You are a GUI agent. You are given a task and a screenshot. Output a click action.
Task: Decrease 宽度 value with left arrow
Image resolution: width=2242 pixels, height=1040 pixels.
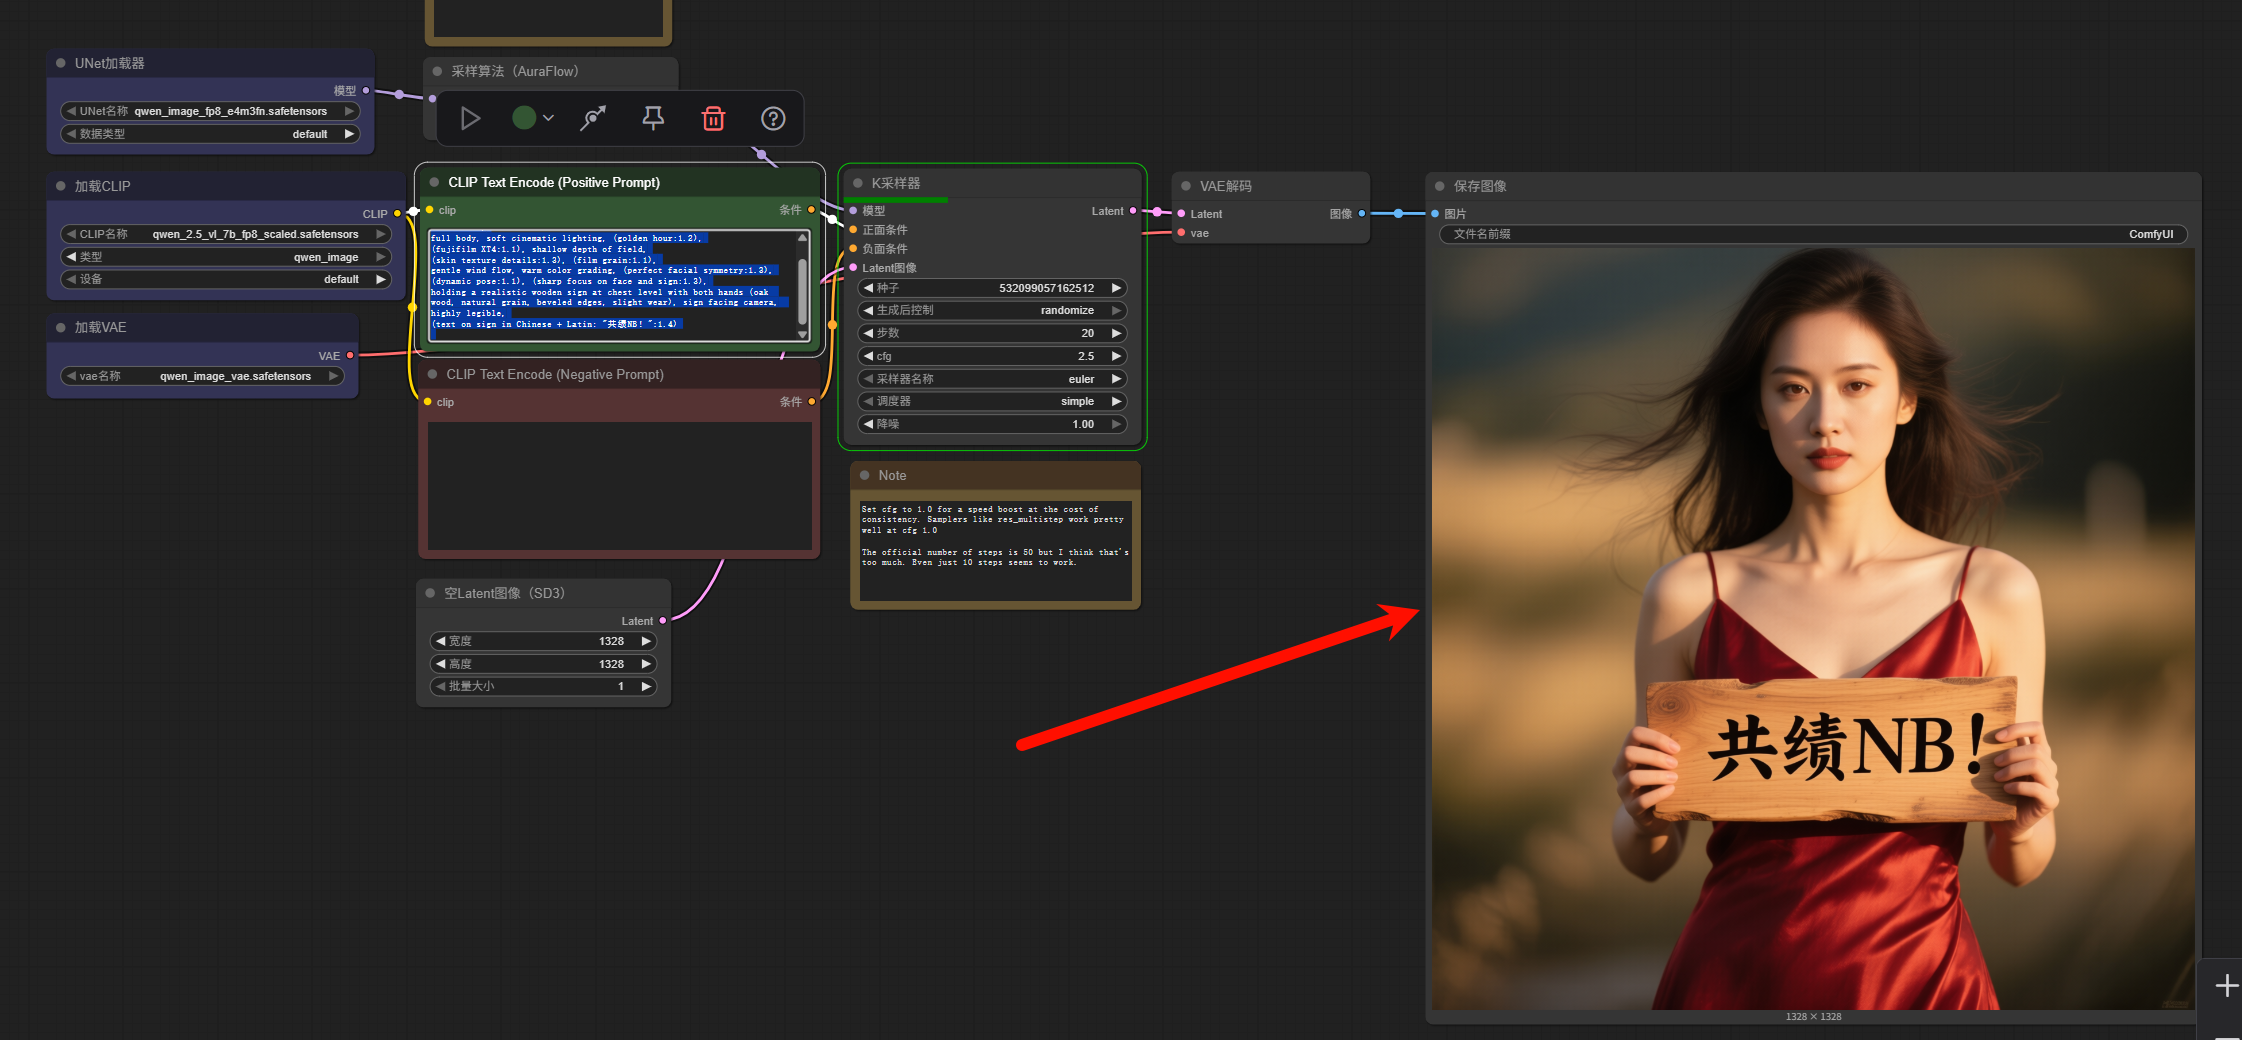coord(440,641)
